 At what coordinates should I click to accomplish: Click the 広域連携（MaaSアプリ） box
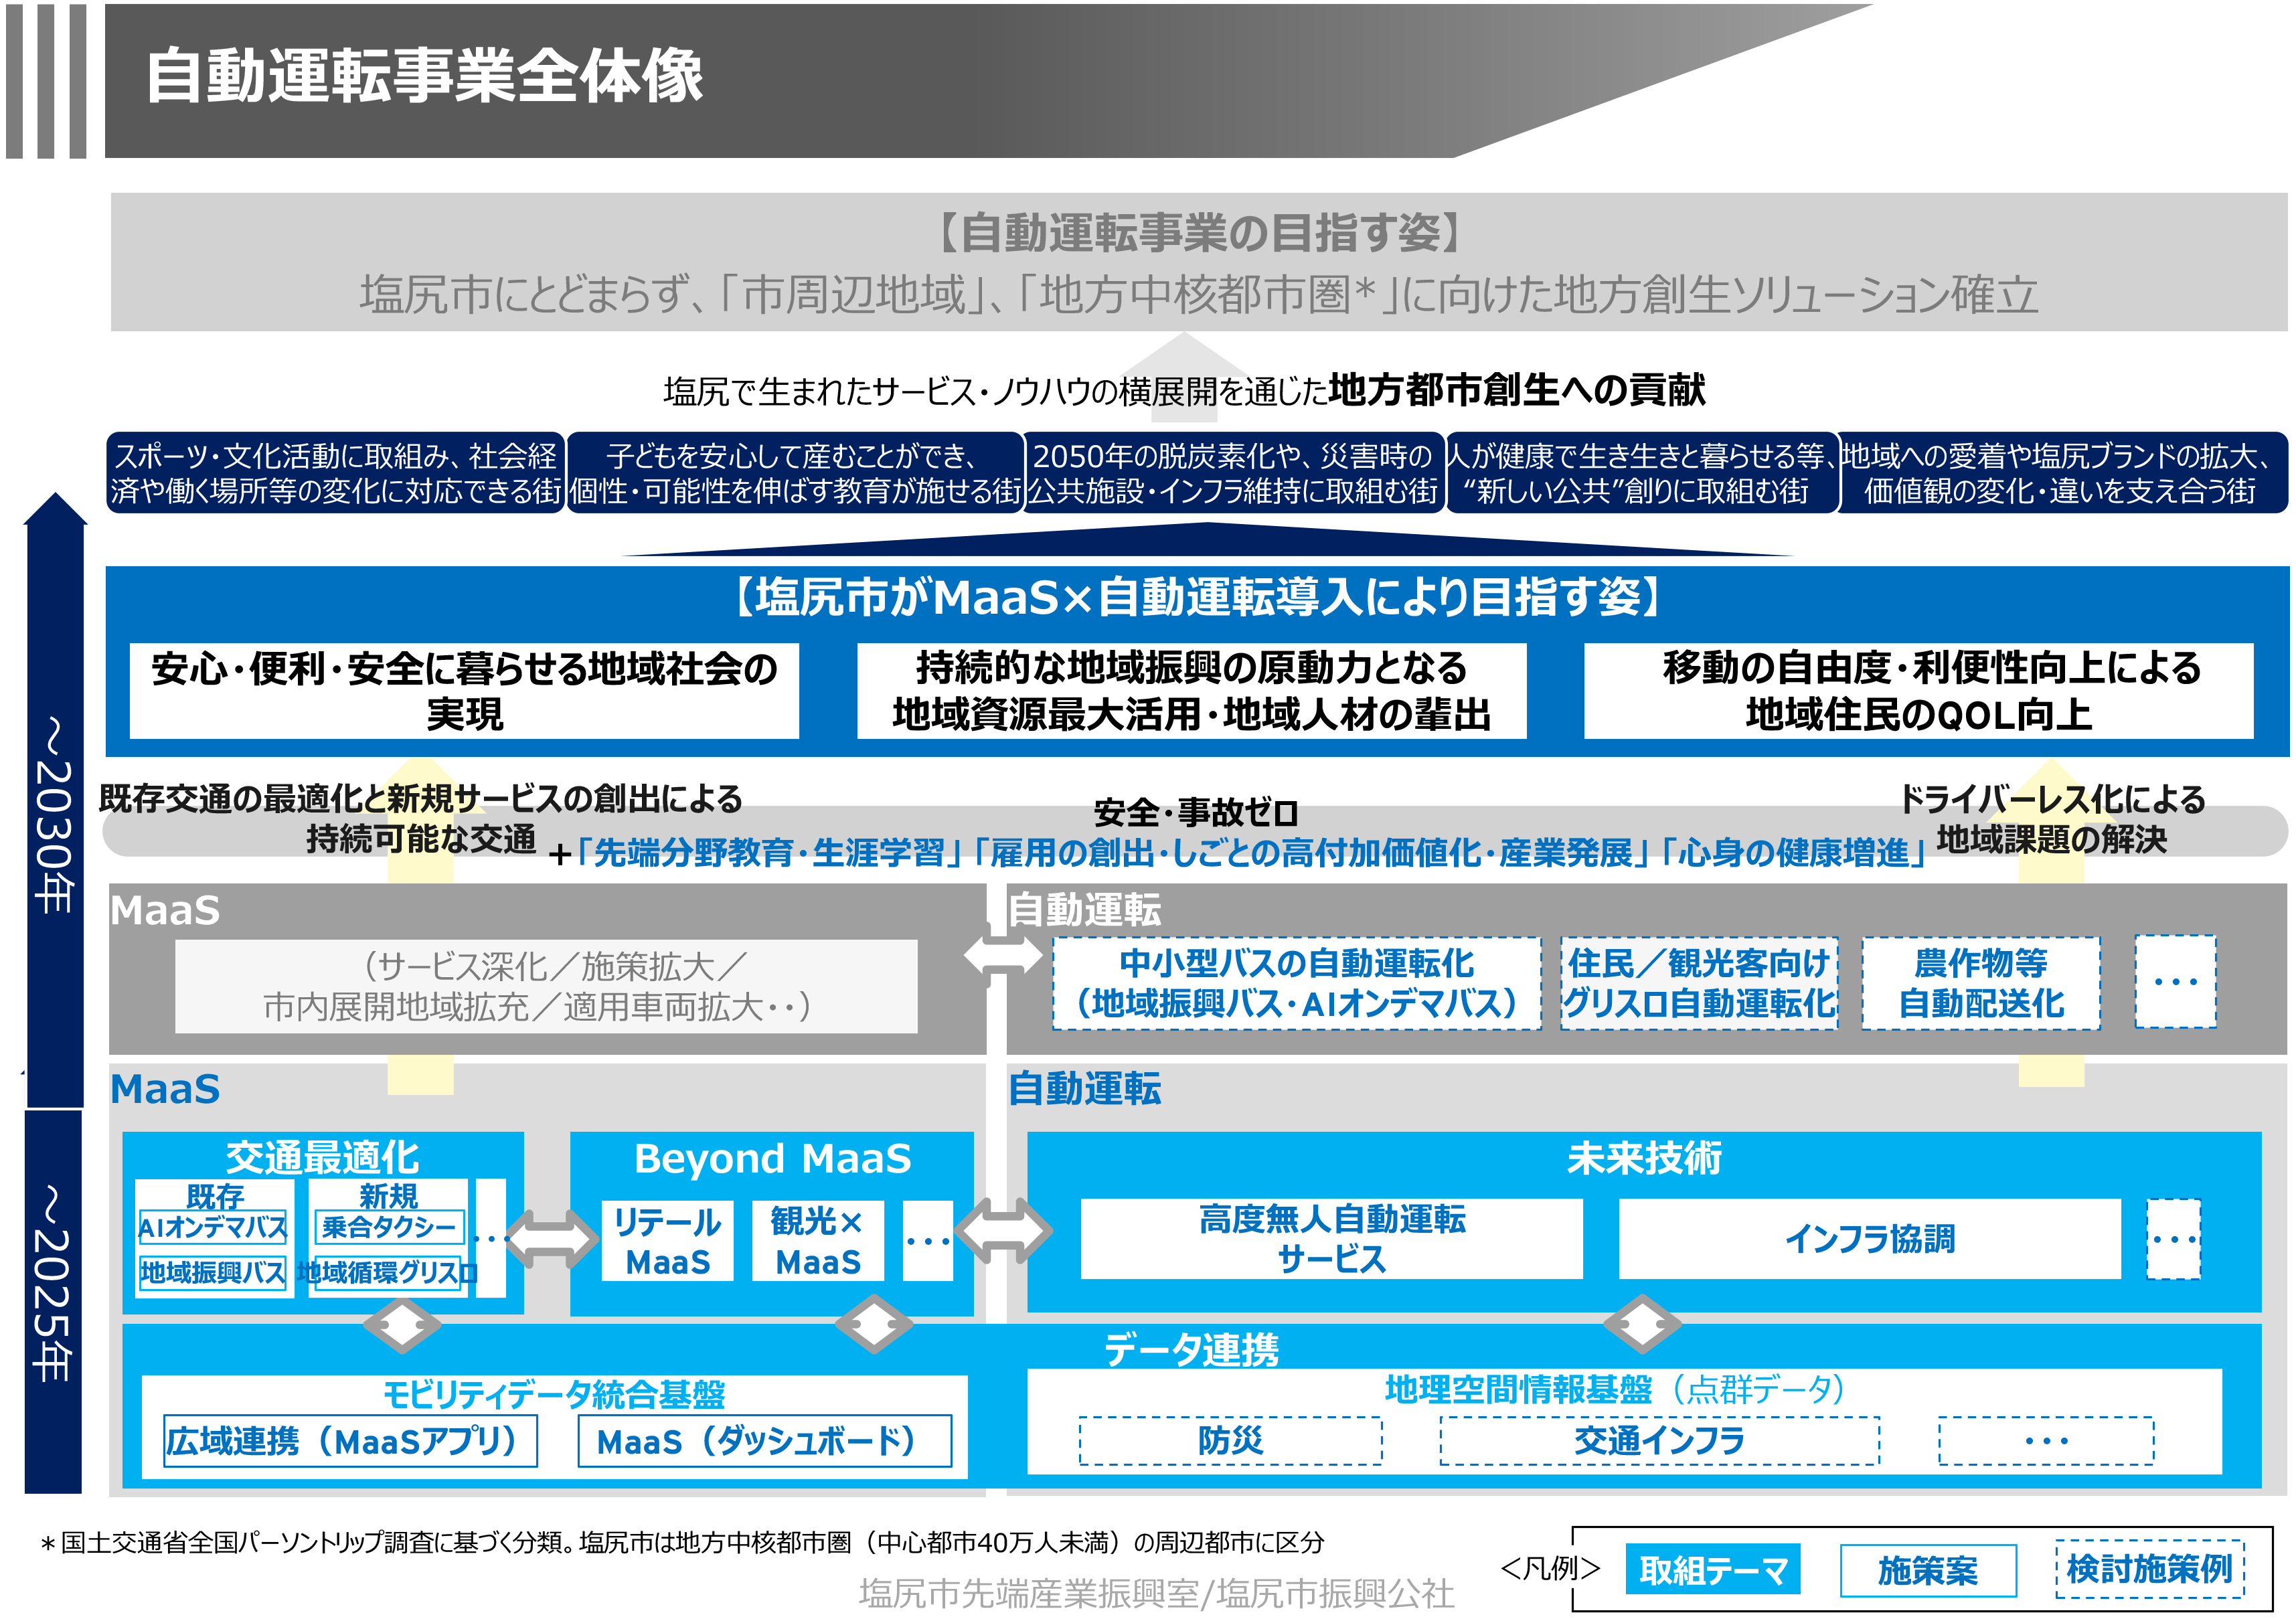tap(350, 1441)
